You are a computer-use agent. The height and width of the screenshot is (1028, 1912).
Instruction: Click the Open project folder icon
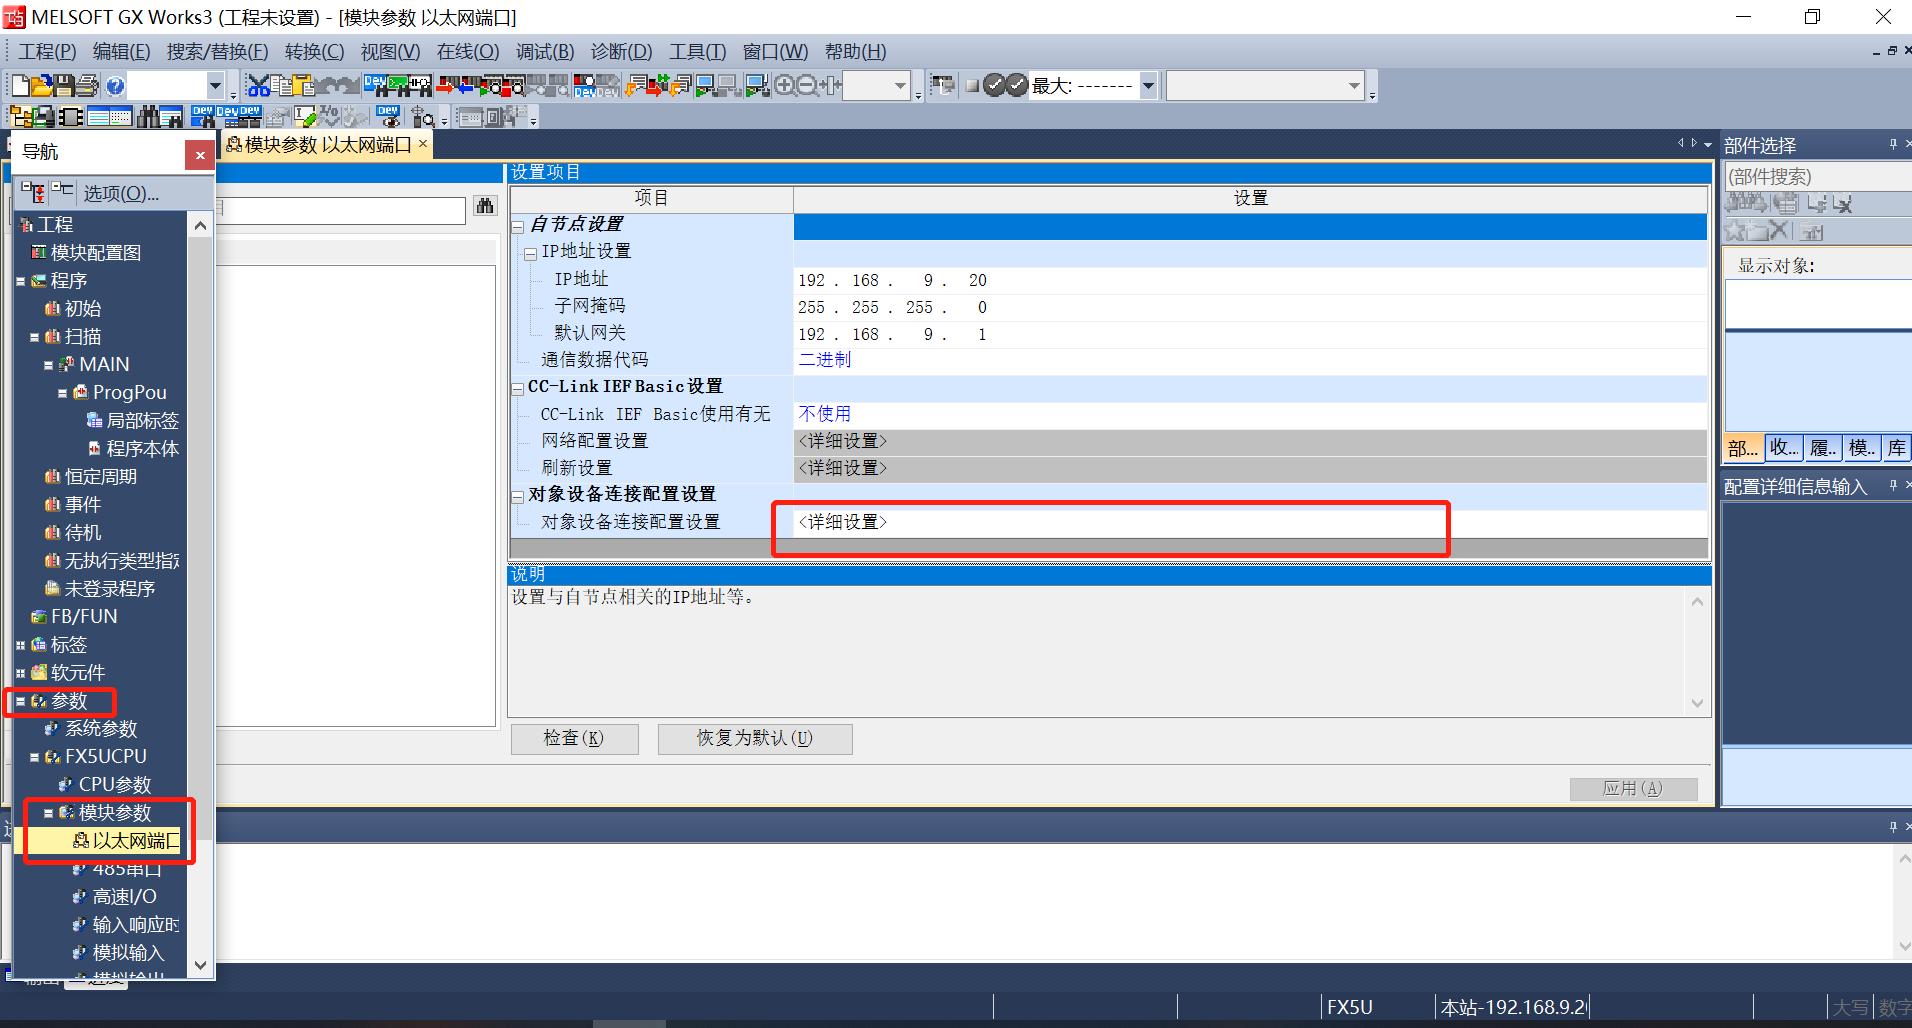pyautogui.click(x=42, y=86)
